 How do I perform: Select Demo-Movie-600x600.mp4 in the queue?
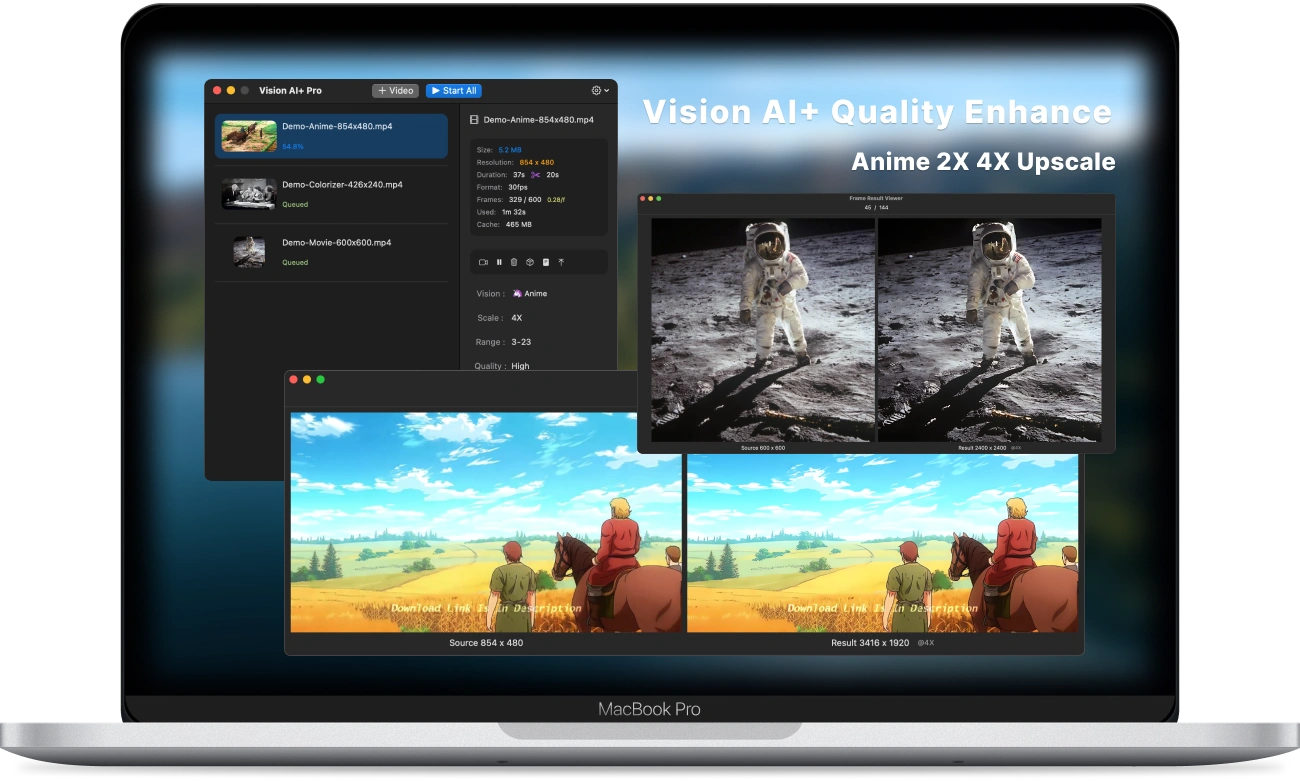[331, 252]
